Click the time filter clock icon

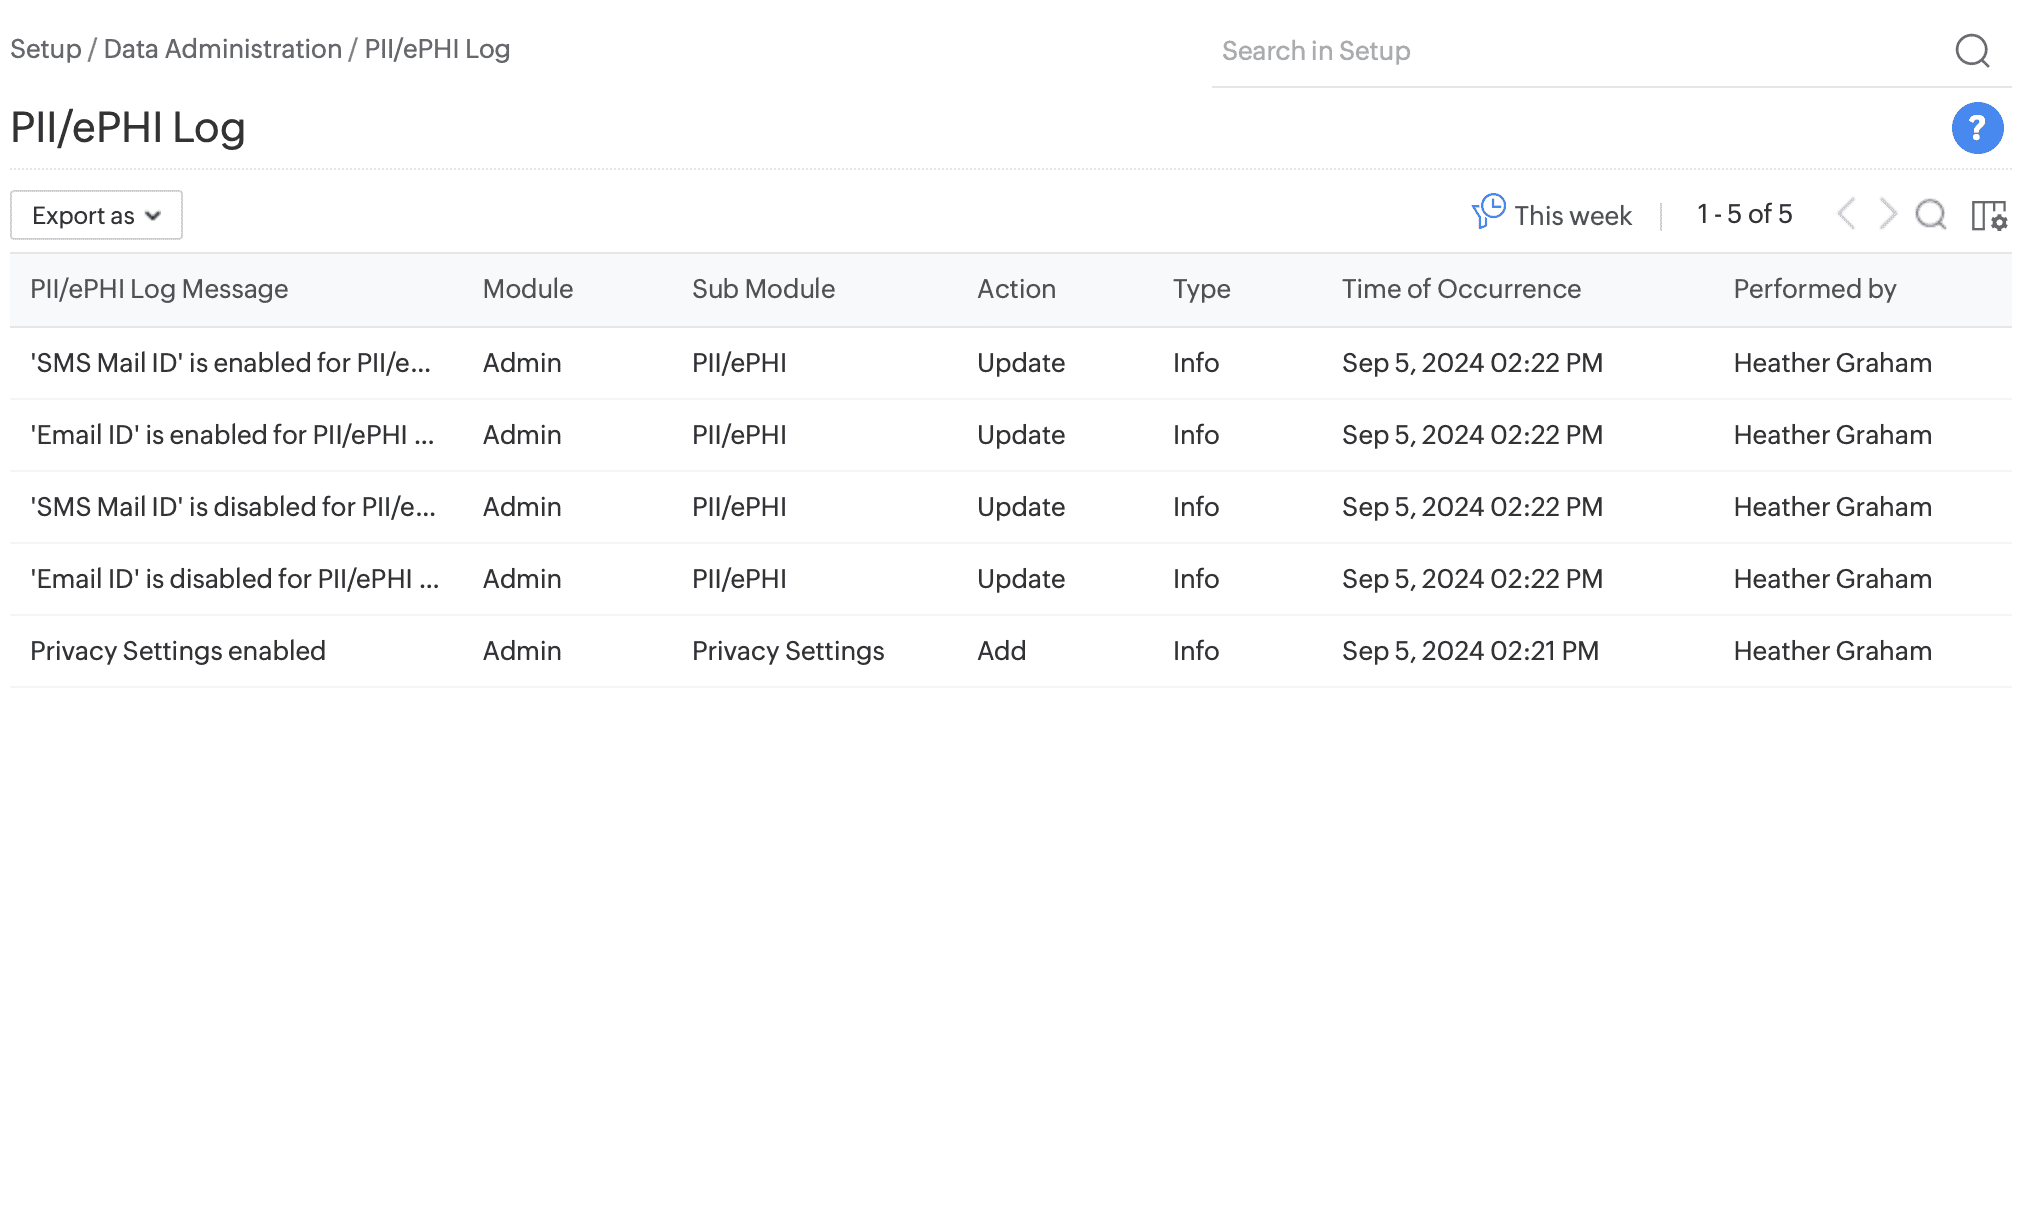click(1488, 212)
